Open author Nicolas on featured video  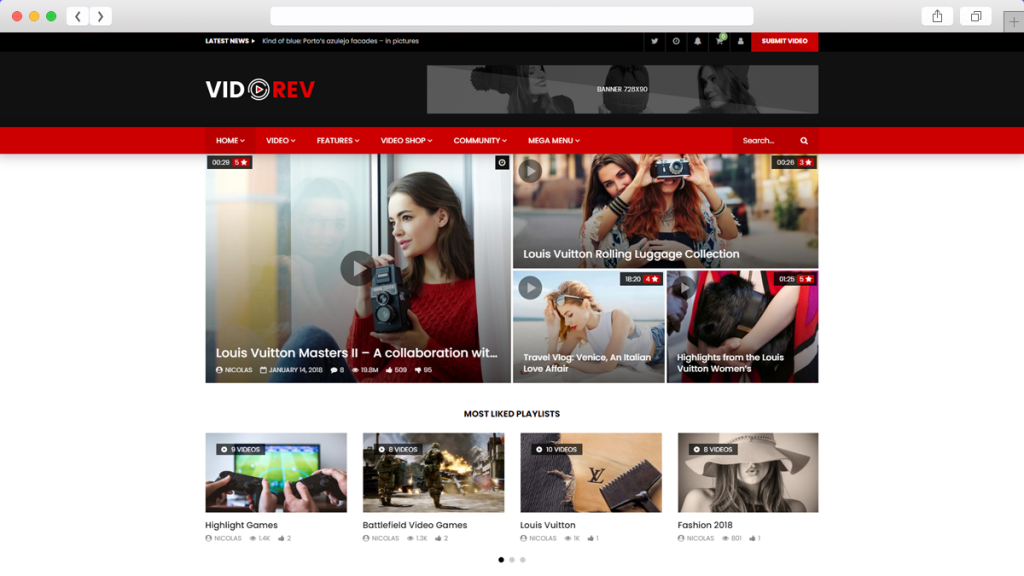tap(234, 370)
